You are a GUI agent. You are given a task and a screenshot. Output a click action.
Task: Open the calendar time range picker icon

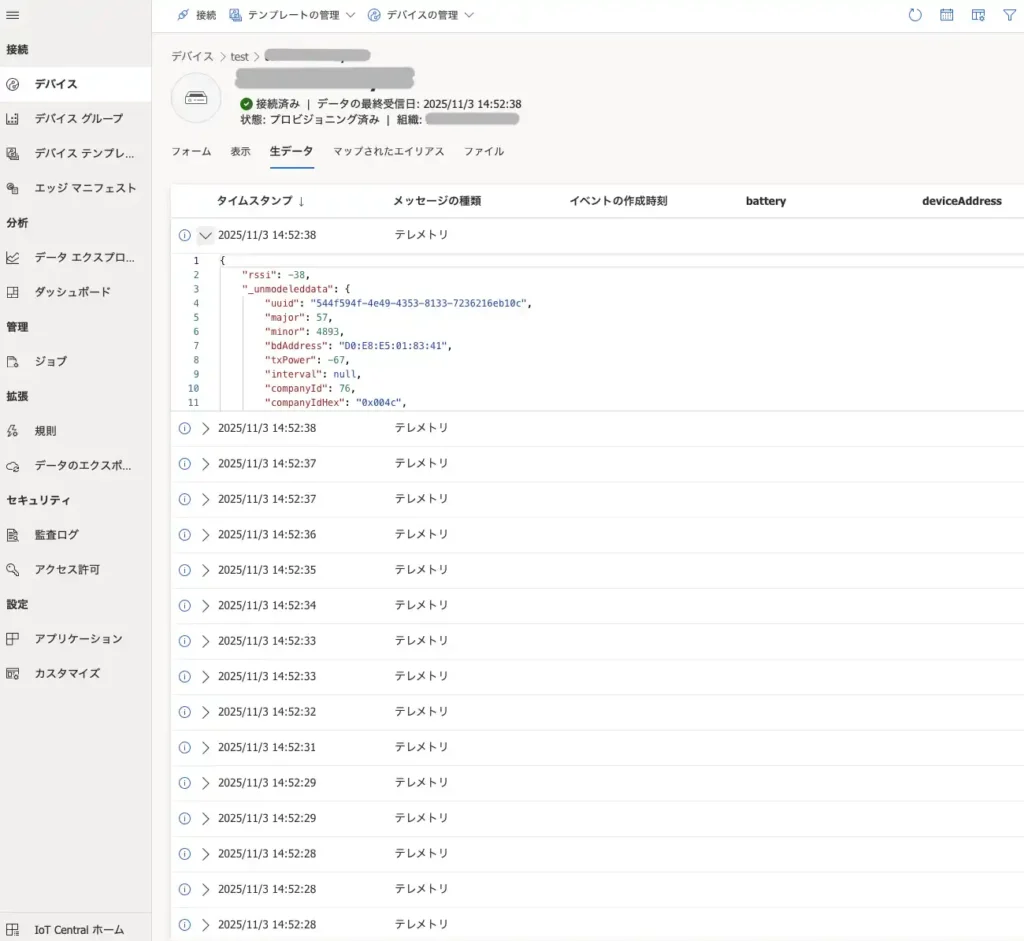pos(946,15)
